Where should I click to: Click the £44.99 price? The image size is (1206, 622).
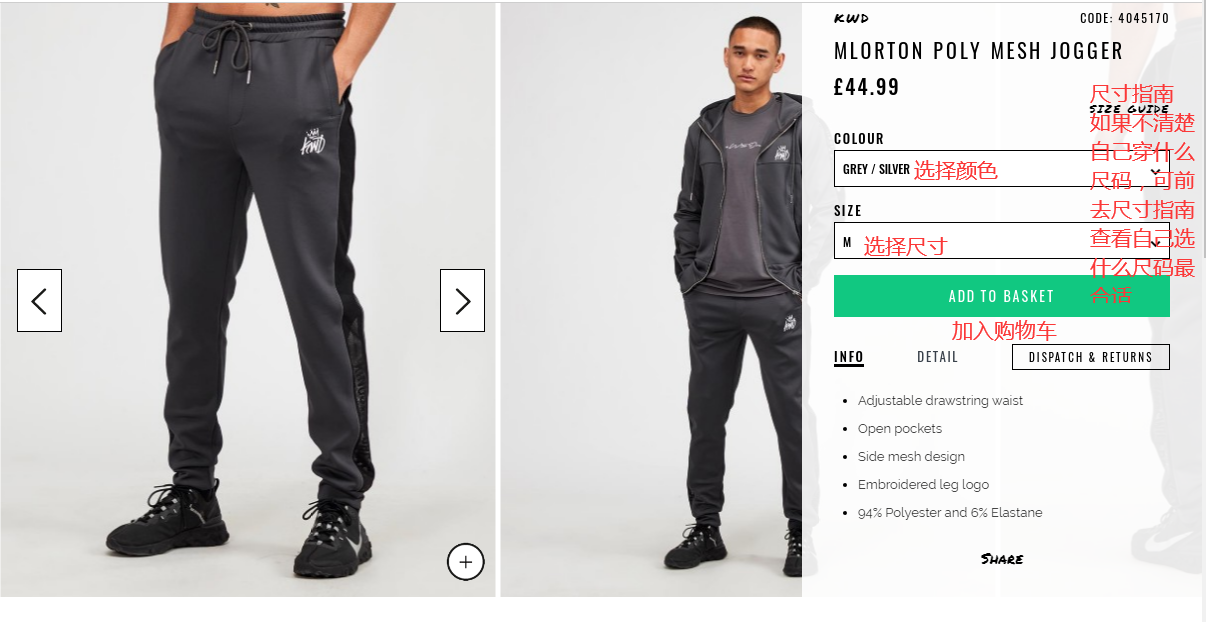click(866, 87)
